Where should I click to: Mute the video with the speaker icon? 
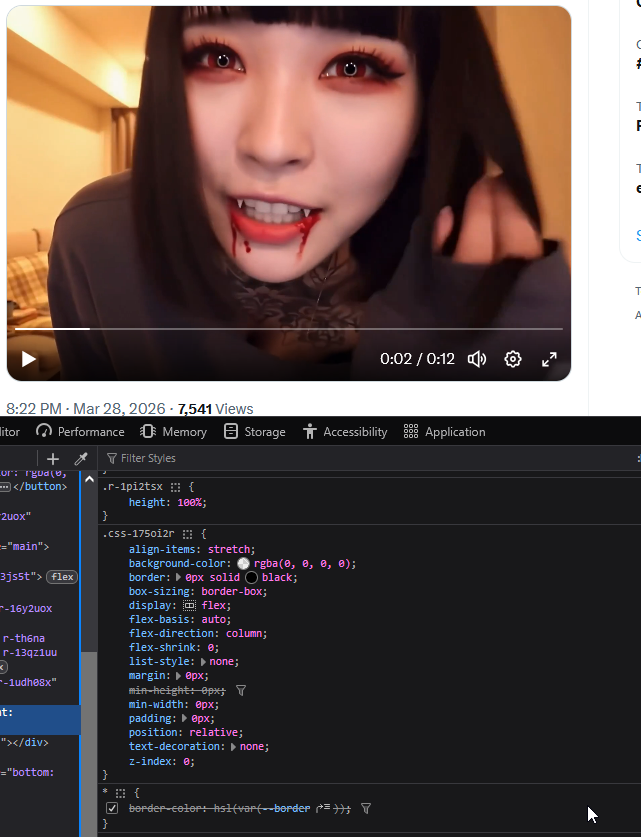pyautogui.click(x=477, y=359)
